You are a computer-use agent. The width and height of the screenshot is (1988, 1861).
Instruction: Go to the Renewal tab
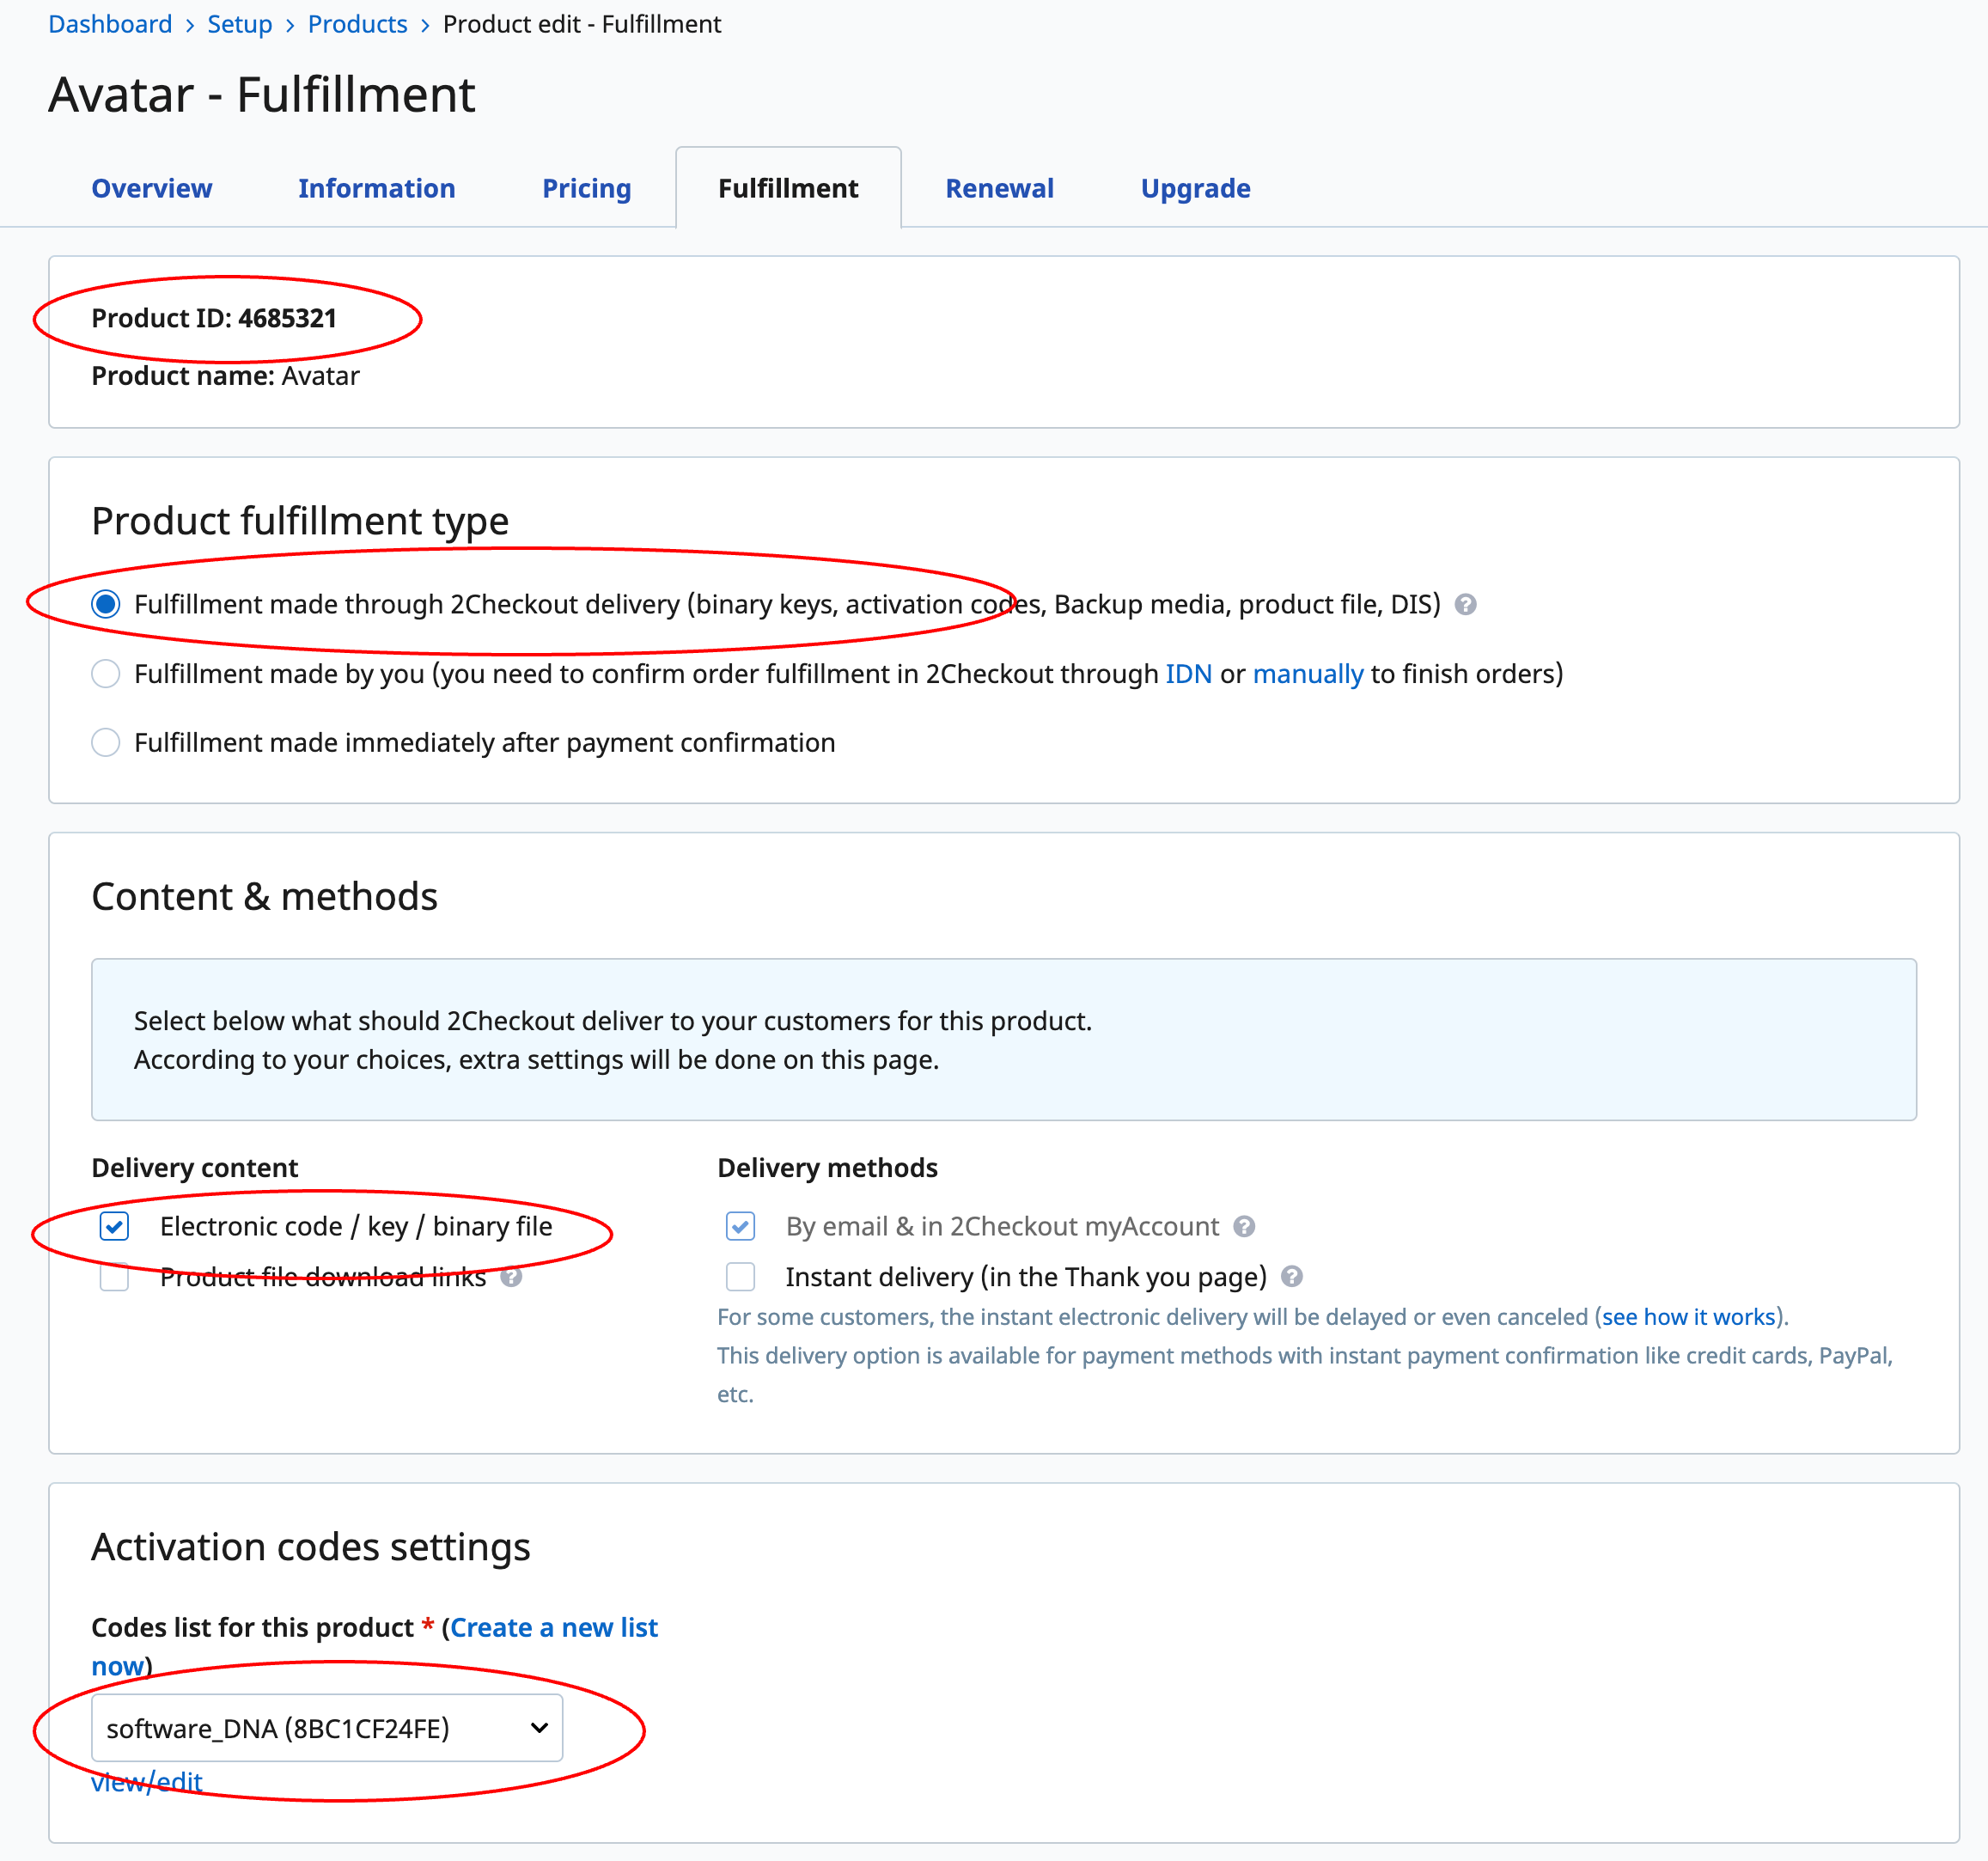point(1000,188)
